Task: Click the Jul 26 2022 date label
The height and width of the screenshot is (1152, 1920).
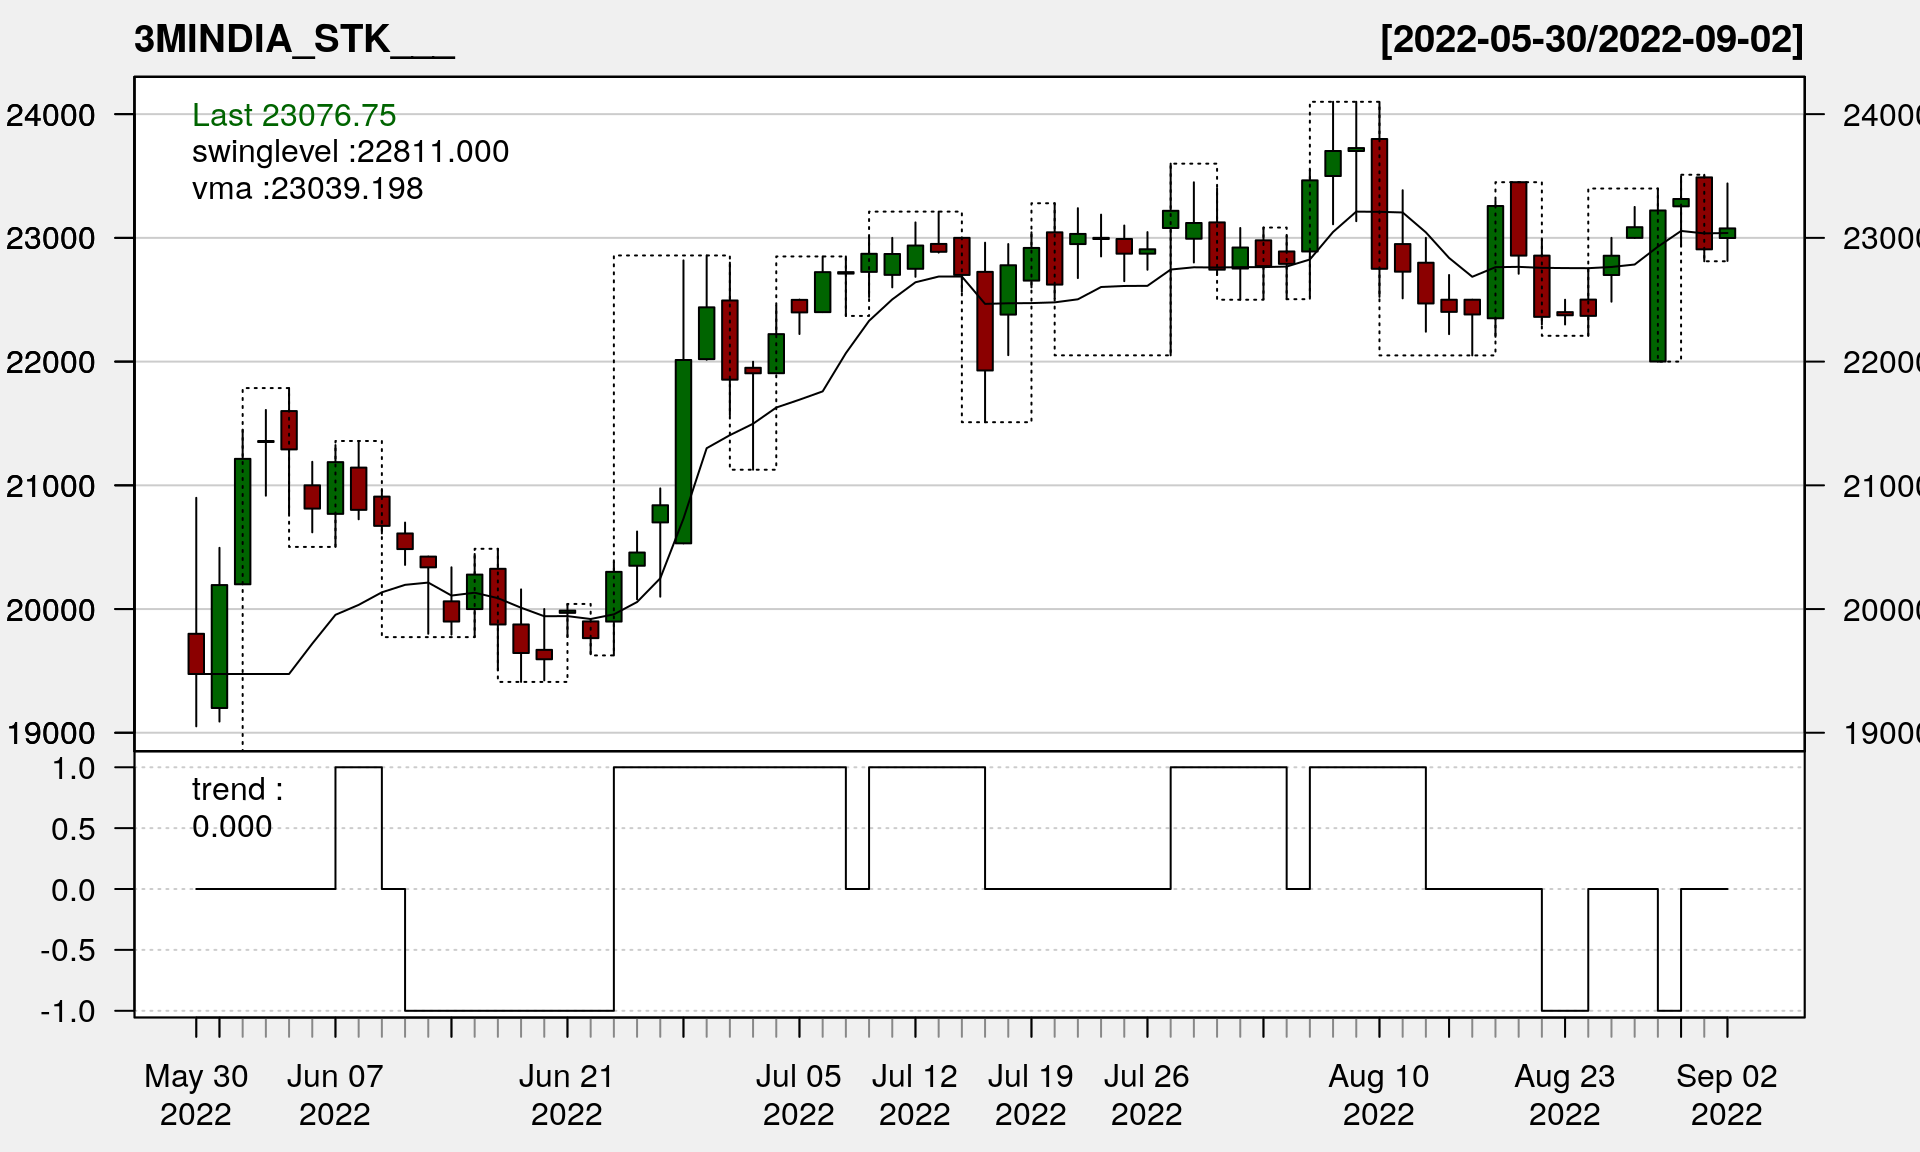Action: 1146,1094
